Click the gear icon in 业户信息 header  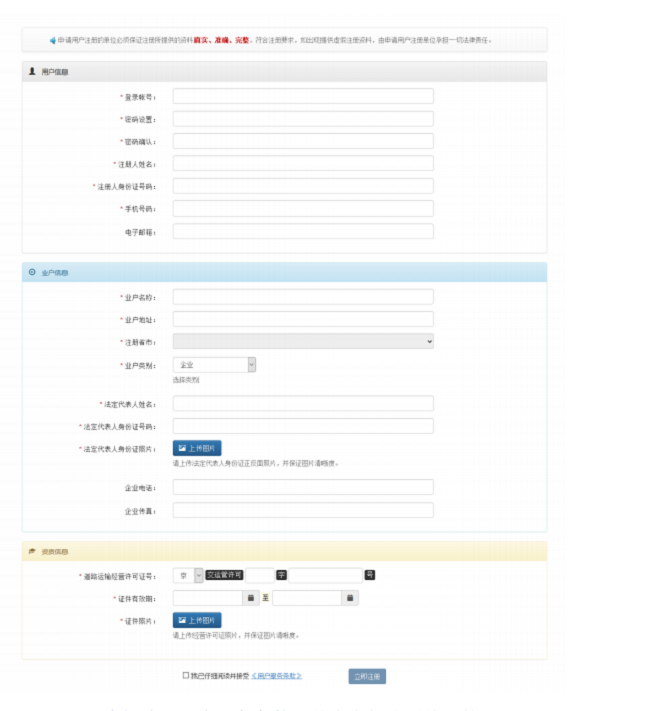click(x=32, y=272)
